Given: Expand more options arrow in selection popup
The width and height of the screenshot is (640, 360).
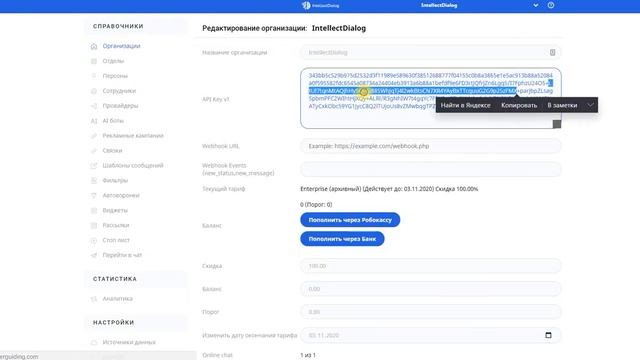Looking at the screenshot, I should [x=590, y=105].
